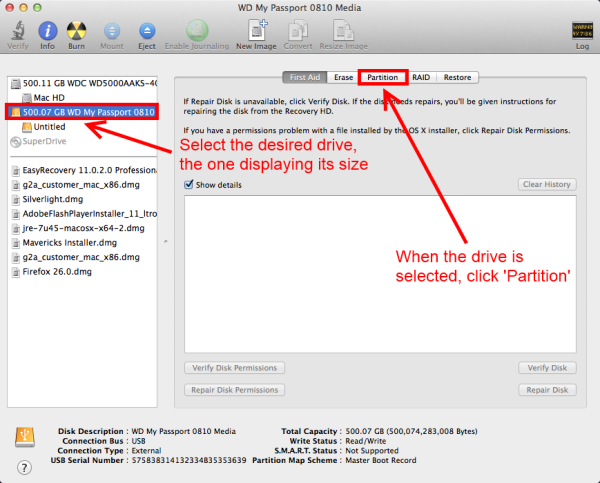
Task: Select EasyRecovery 11.0.2.0 disk image
Action: (84, 170)
